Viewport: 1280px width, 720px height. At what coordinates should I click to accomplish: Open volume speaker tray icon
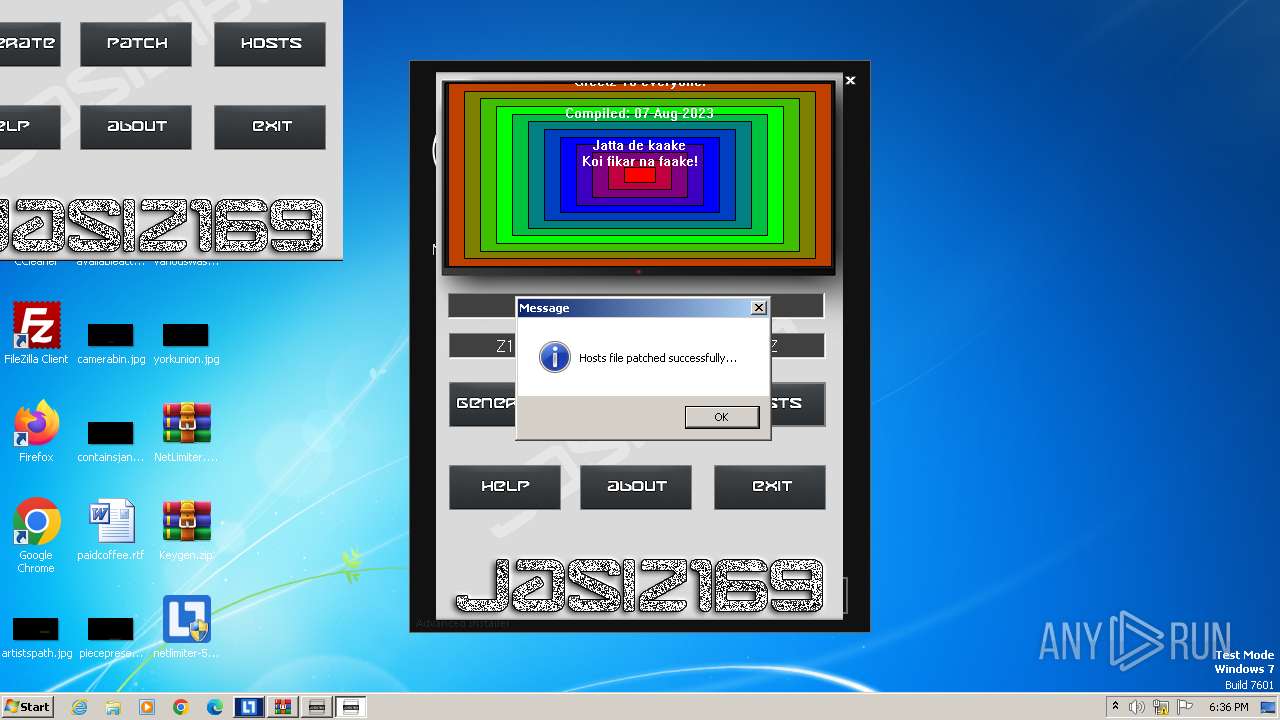1137,707
